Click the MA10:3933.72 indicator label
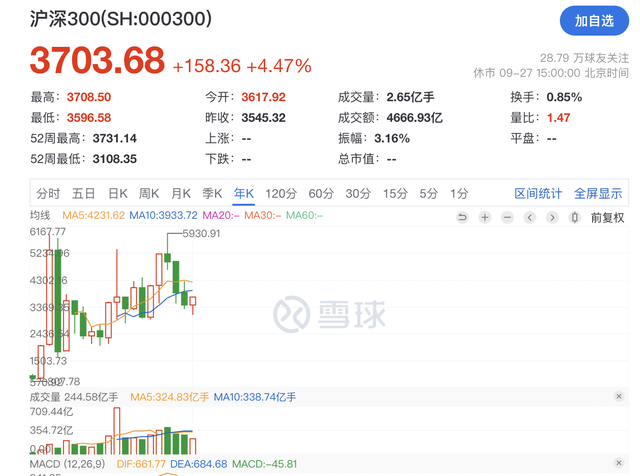Viewport: 640px width, 476px height. 163,215
